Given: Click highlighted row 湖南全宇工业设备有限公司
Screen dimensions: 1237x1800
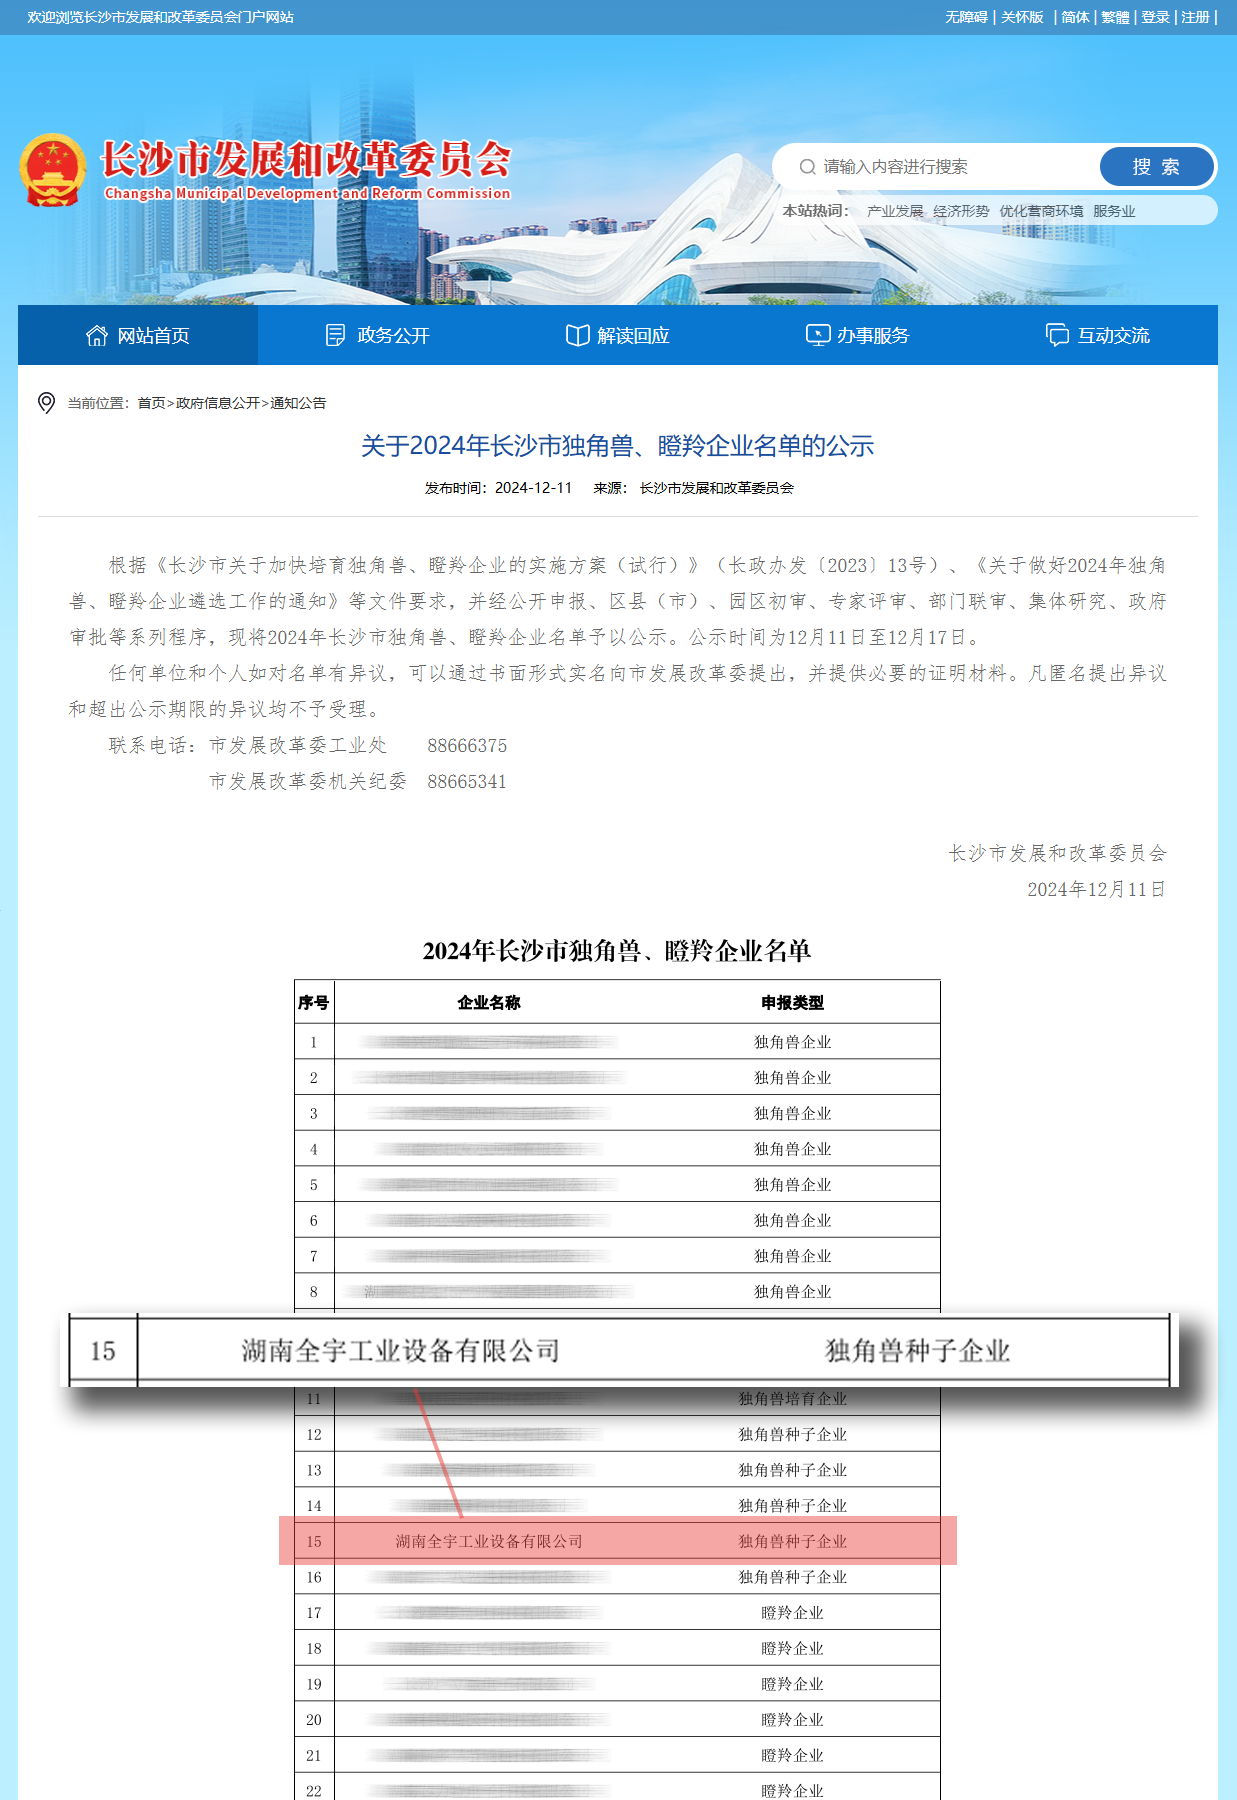Looking at the screenshot, I should [x=489, y=1541].
